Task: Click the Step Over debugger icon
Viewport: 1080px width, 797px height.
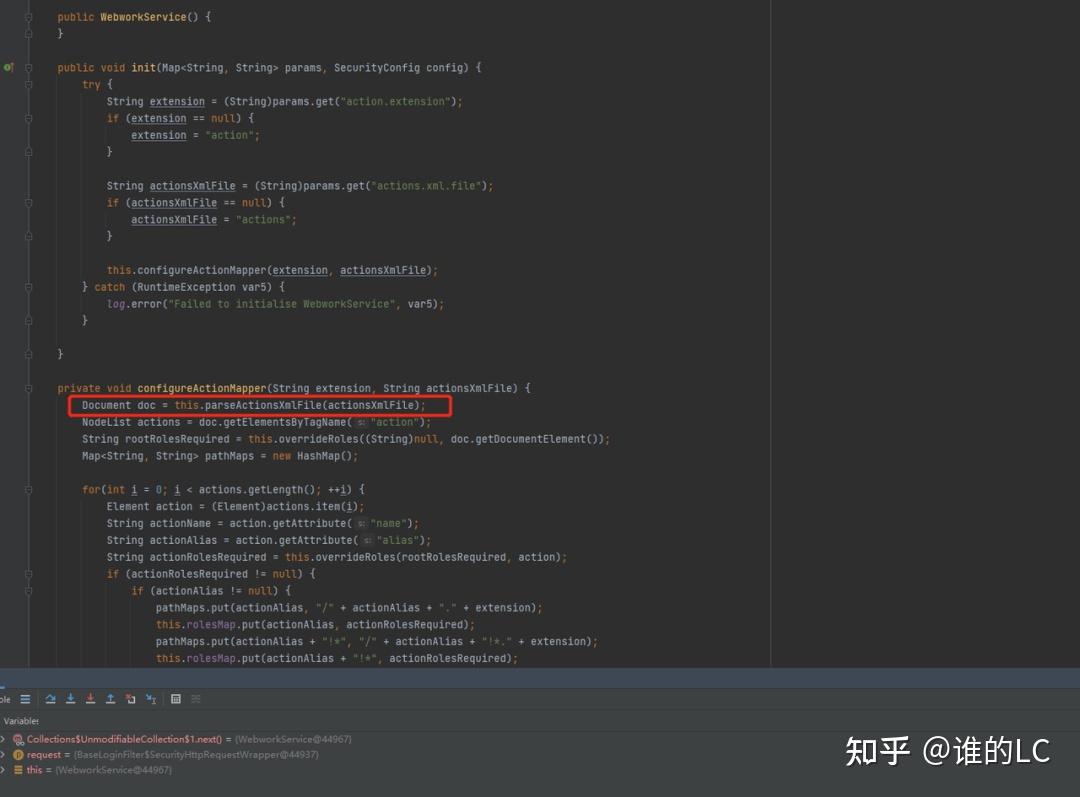Action: point(50,699)
